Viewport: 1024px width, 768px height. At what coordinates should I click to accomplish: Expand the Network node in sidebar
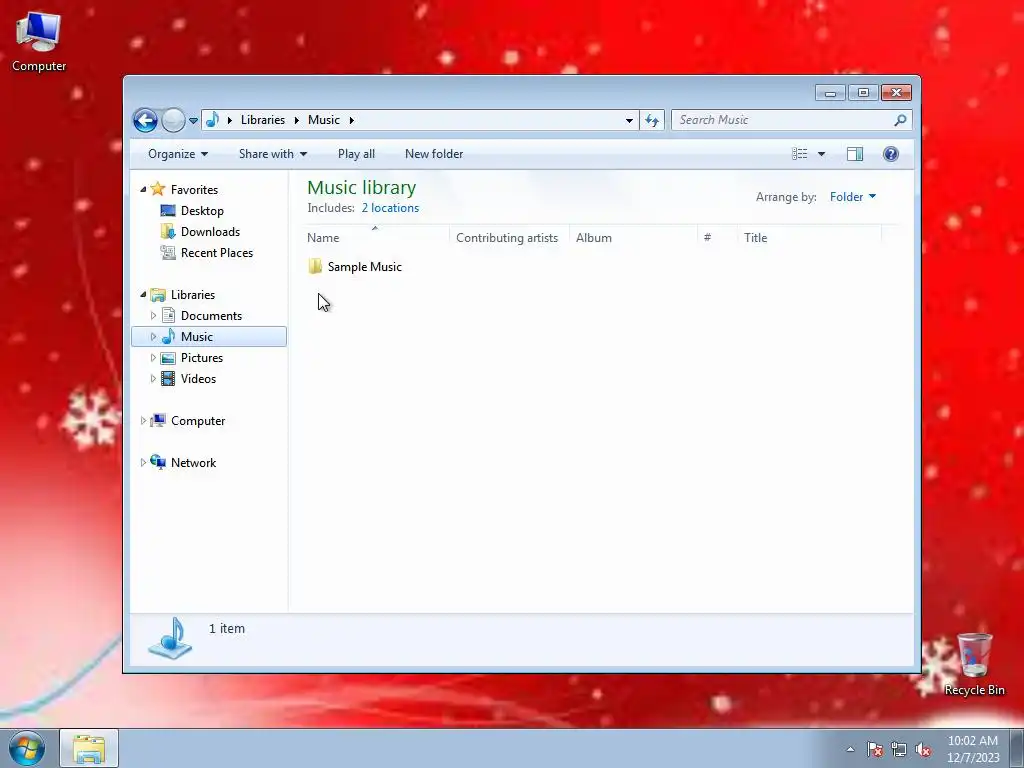[143, 462]
